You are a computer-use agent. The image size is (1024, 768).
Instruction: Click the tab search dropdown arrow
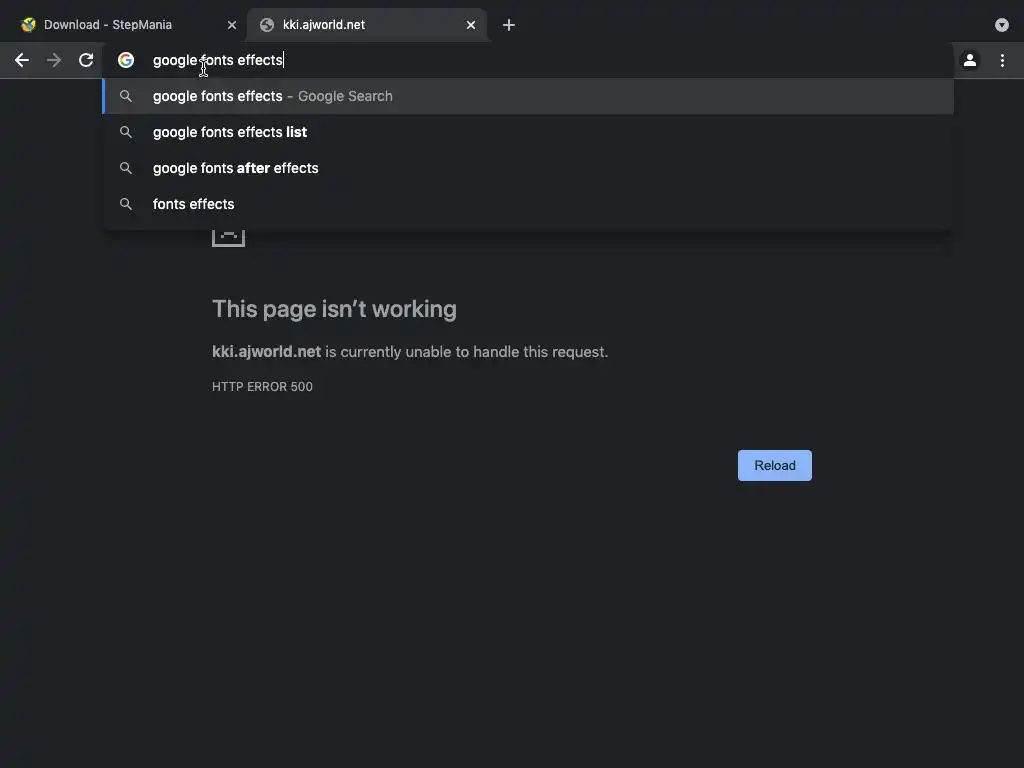pos(1001,25)
